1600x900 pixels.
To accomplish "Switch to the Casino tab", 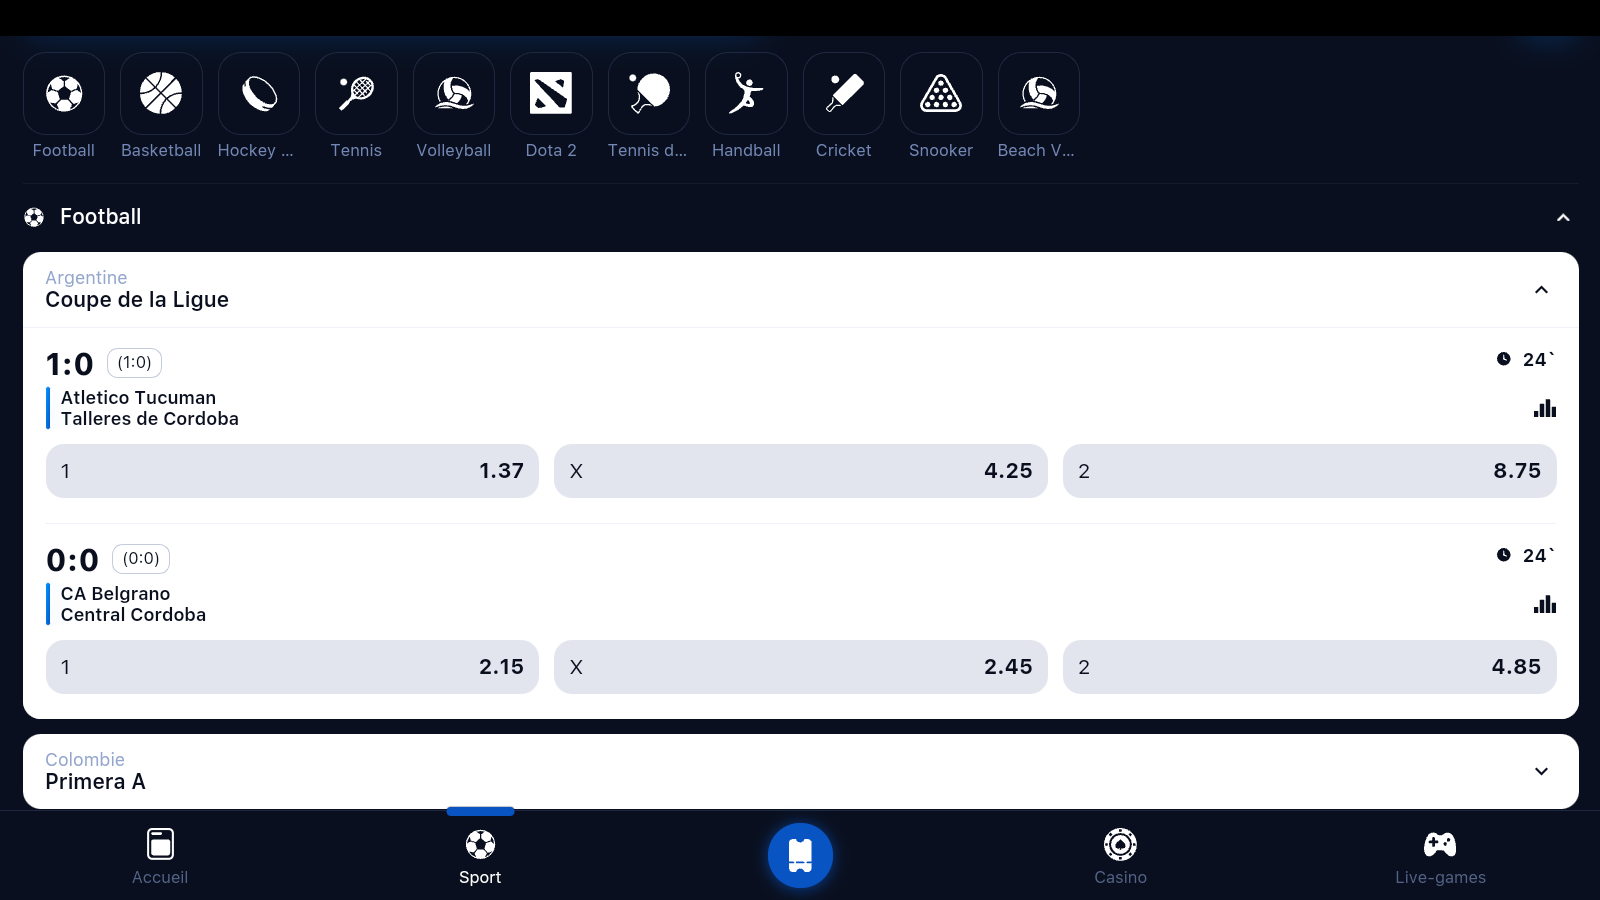I will tap(1120, 856).
